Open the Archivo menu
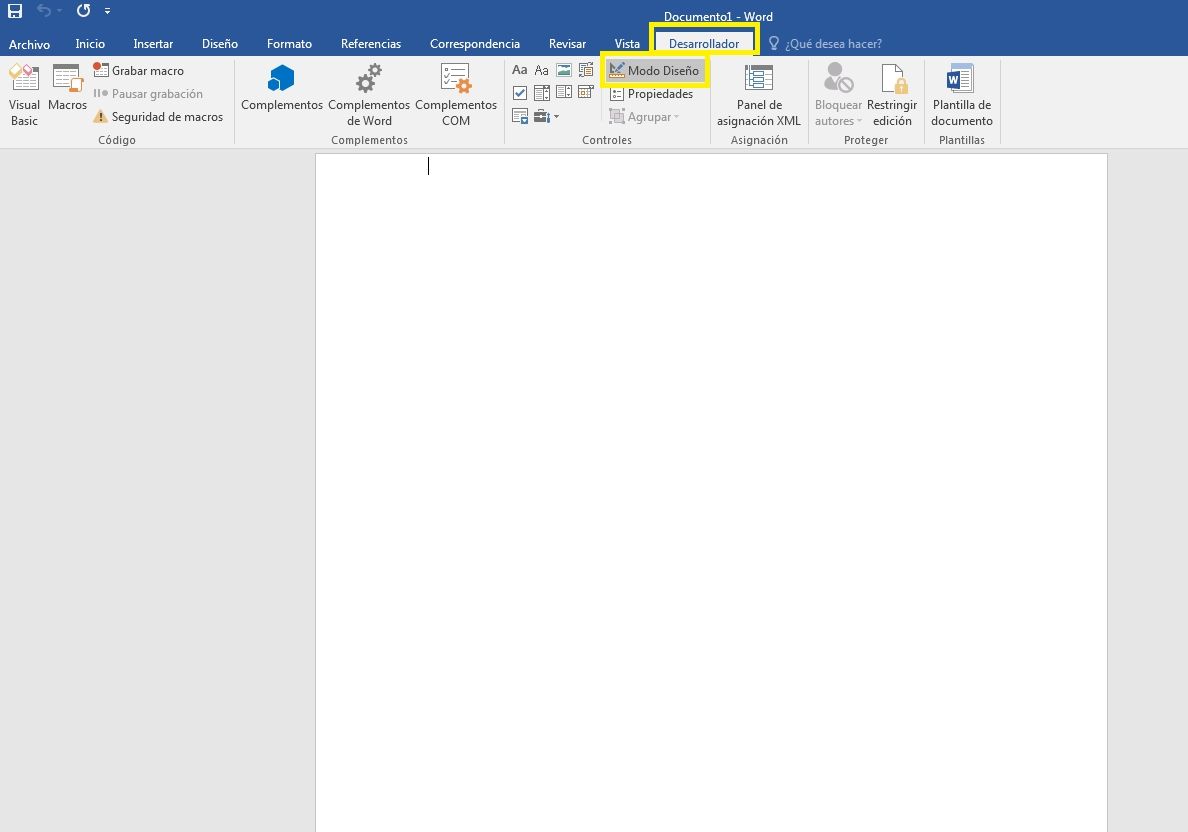The width and height of the screenshot is (1188, 832). coord(29,44)
